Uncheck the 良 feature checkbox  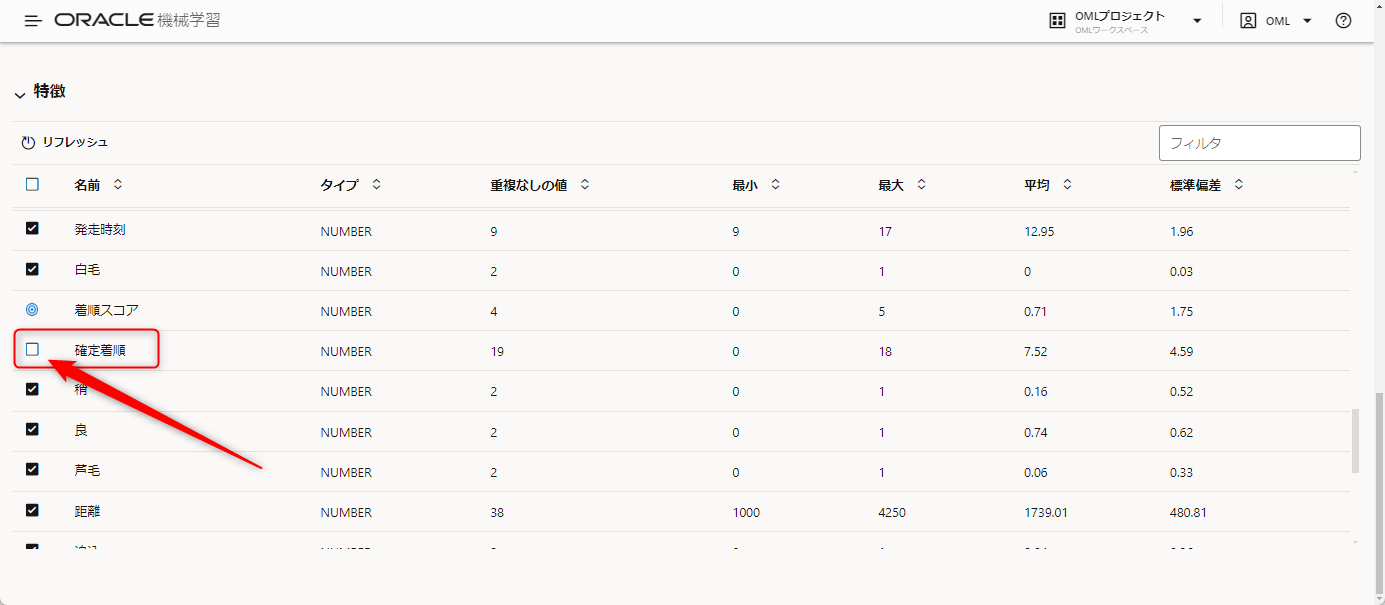pos(32,429)
